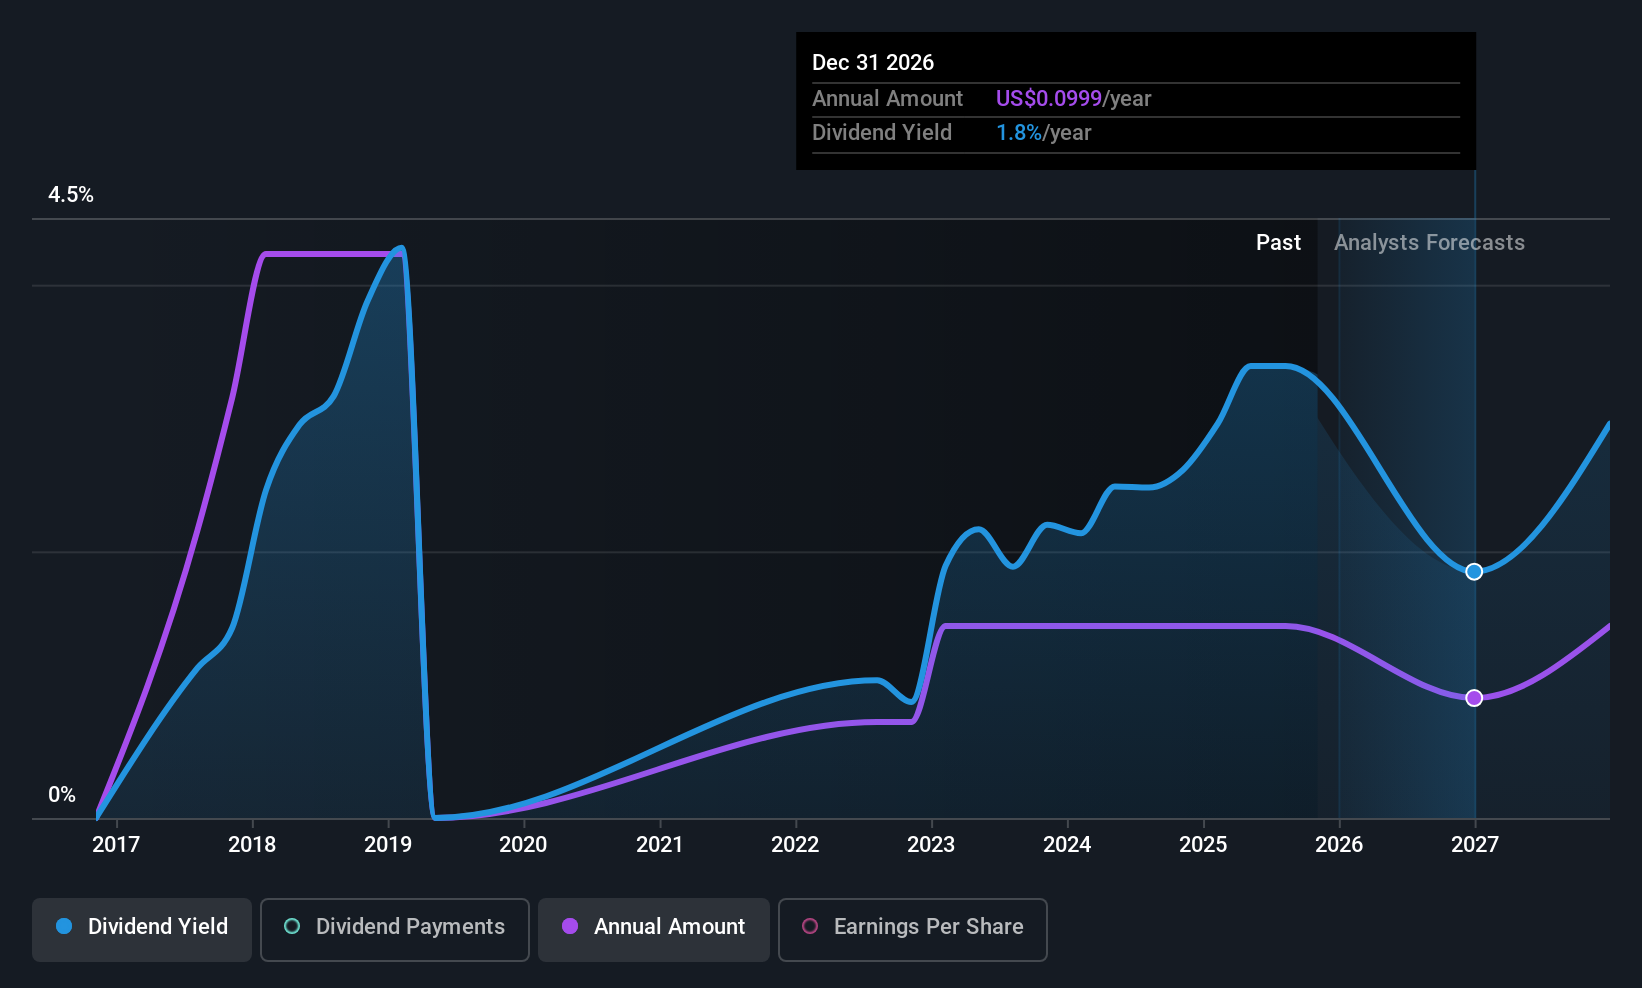Click the Past section label
This screenshot has width=1642, height=988.
[x=1278, y=243]
